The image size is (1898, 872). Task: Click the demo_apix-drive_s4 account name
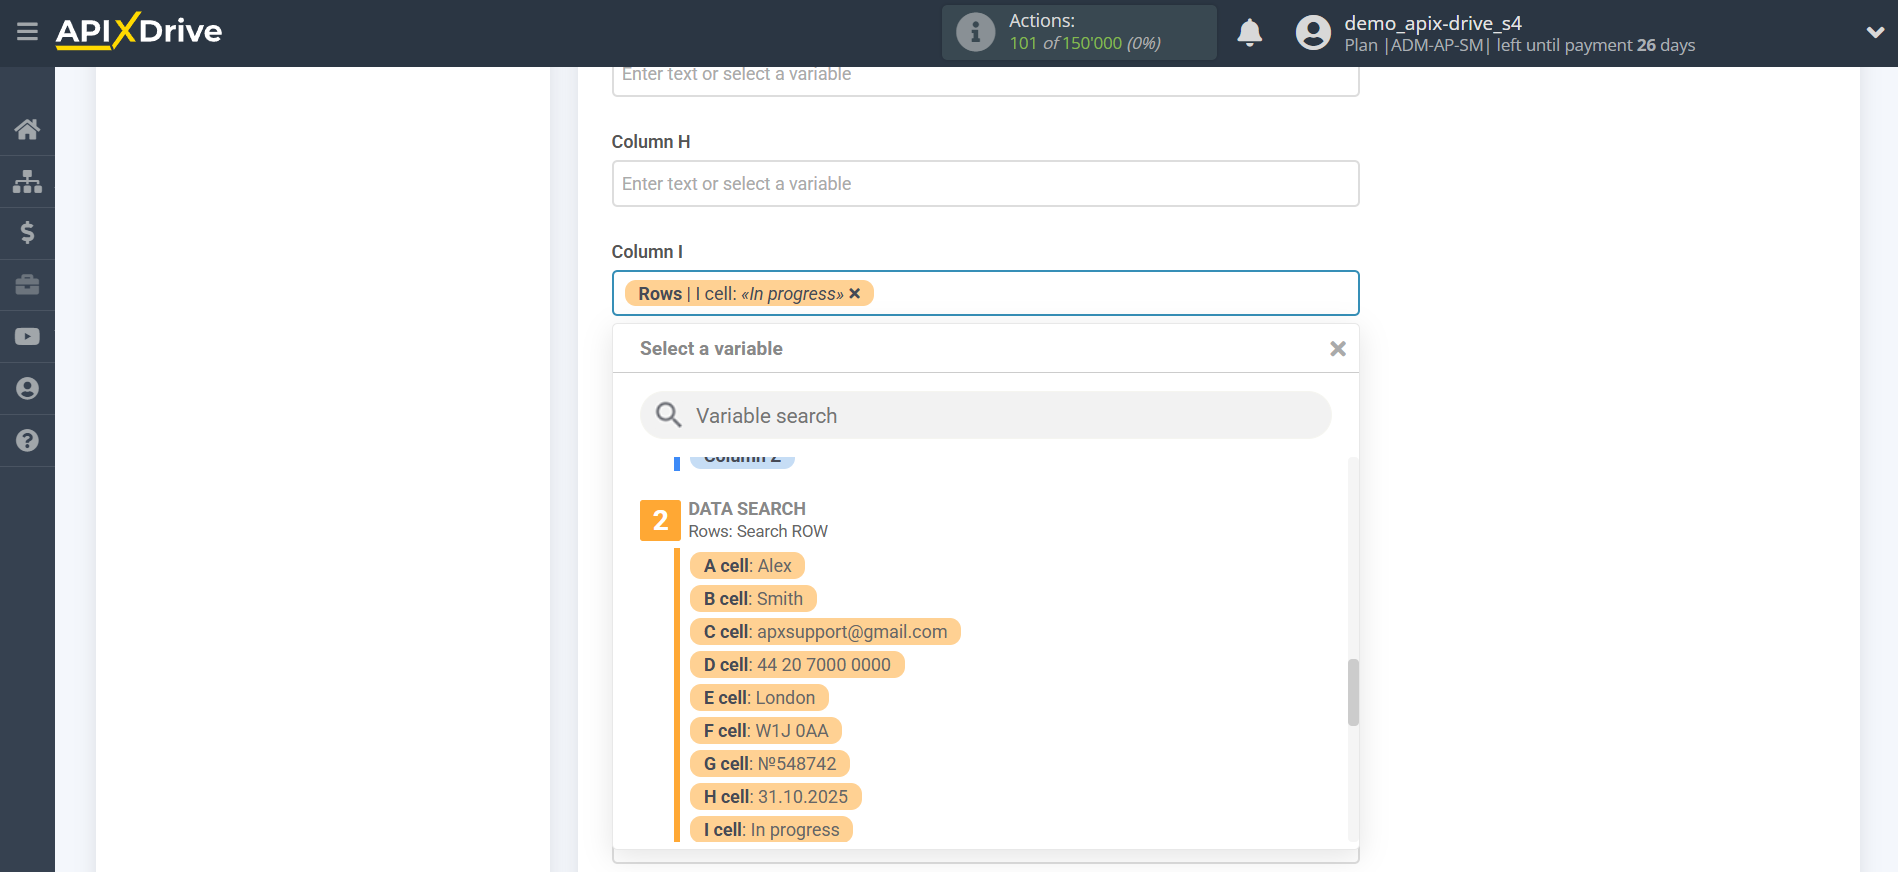(1432, 23)
